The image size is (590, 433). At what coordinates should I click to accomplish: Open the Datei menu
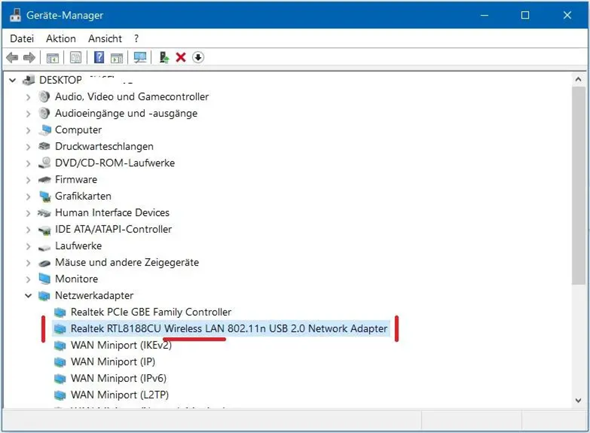point(22,38)
